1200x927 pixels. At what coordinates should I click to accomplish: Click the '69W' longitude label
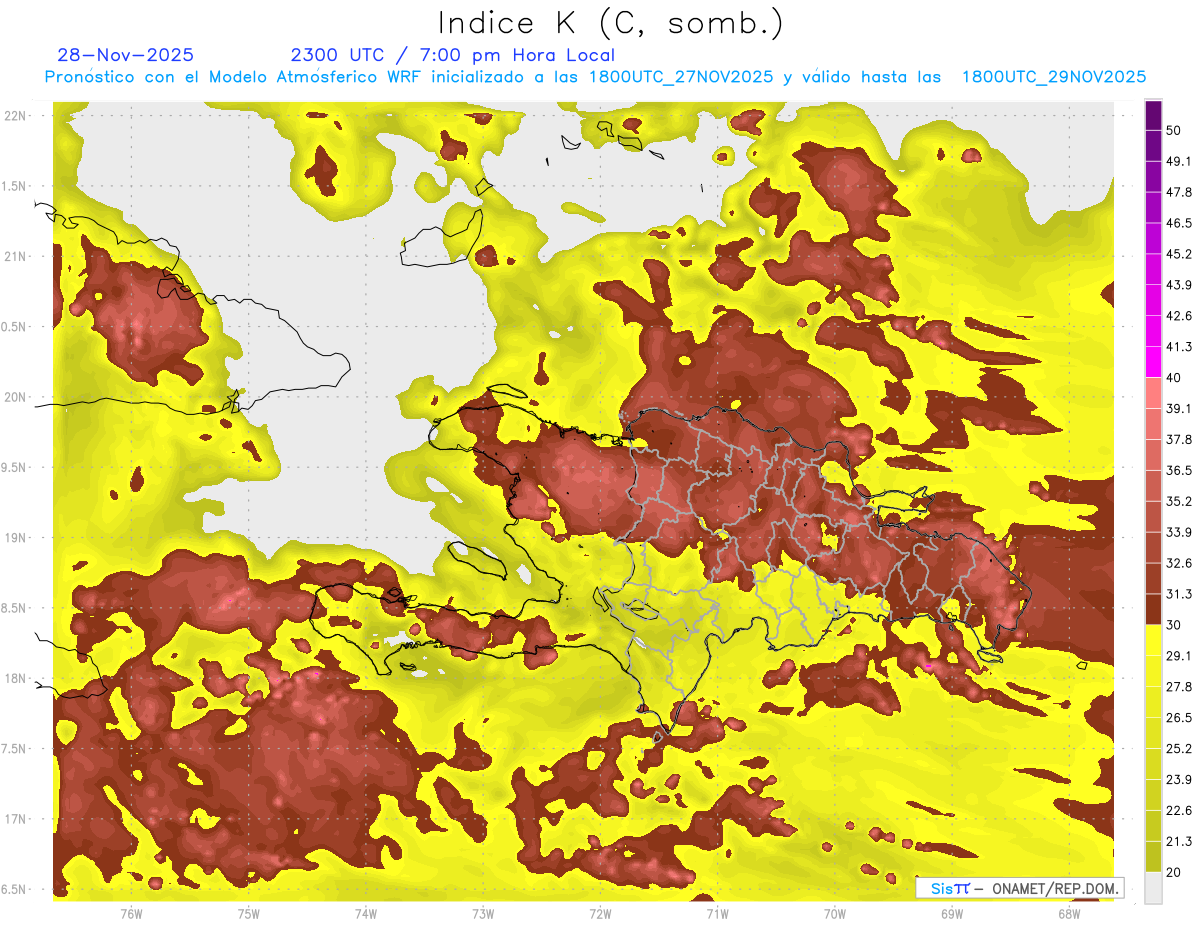tap(952, 914)
